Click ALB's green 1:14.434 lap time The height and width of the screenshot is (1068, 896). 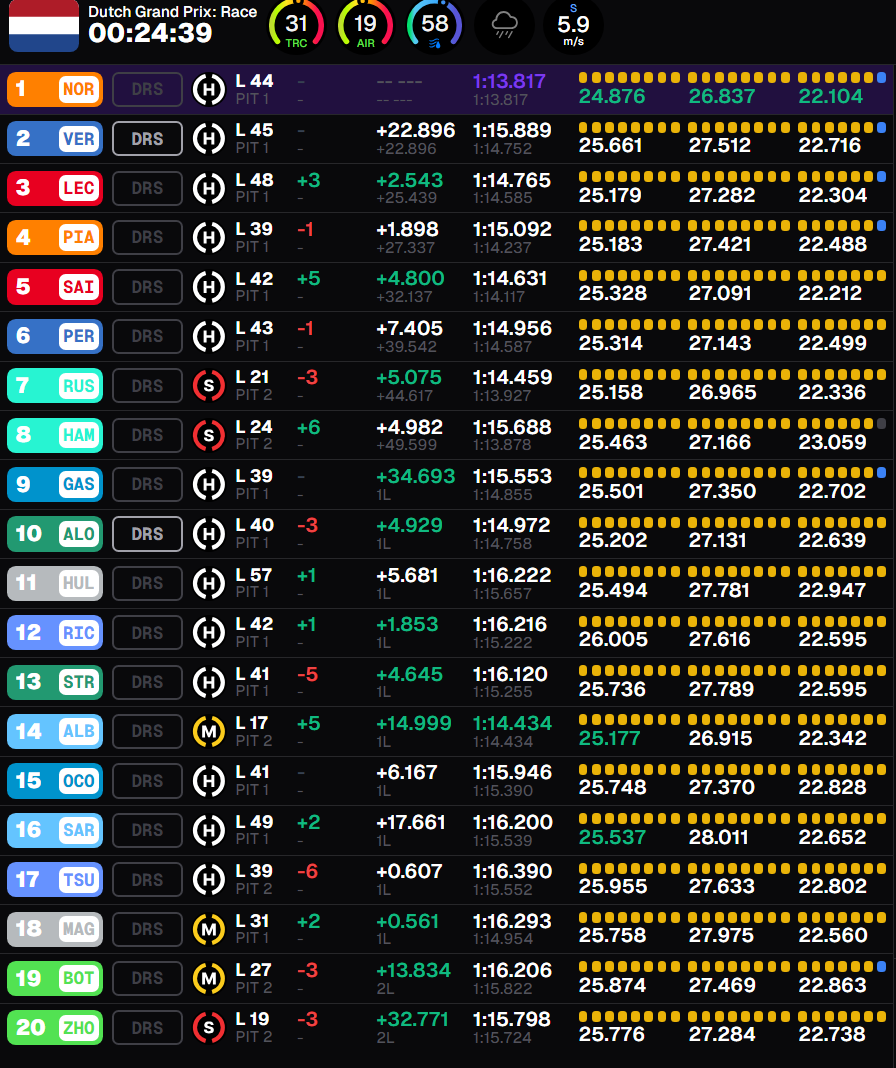[512, 723]
